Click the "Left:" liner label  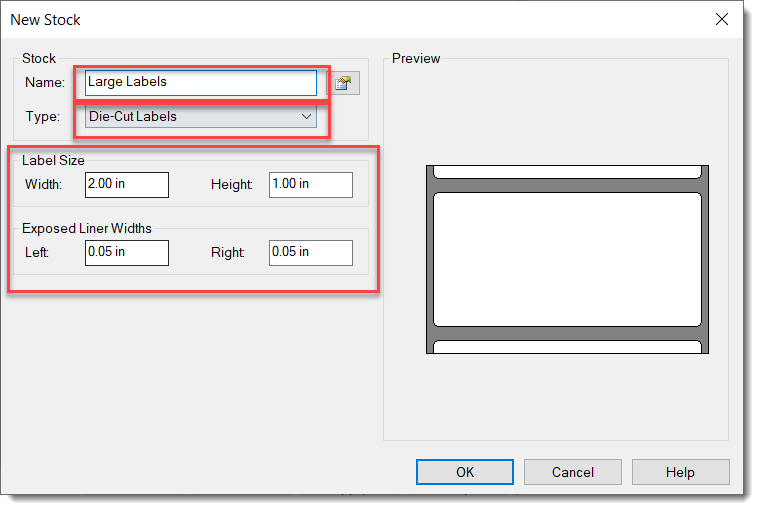37,253
